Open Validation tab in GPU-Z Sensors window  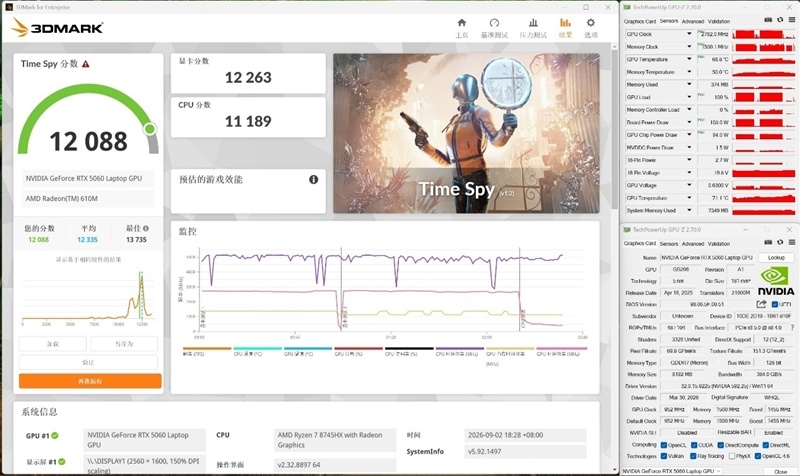point(719,21)
